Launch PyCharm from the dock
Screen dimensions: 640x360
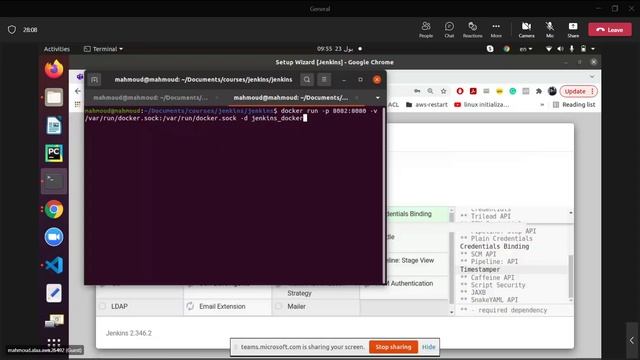tap(54, 153)
